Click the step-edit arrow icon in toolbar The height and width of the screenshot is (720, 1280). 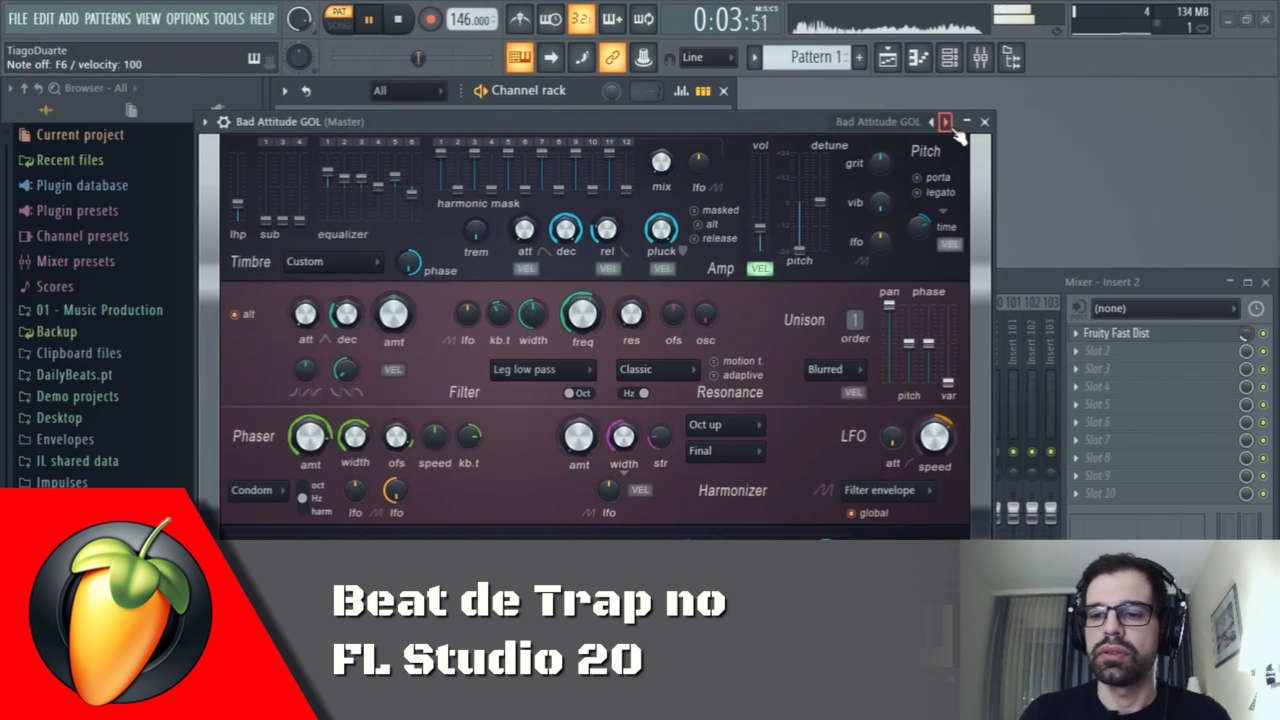tap(550, 58)
